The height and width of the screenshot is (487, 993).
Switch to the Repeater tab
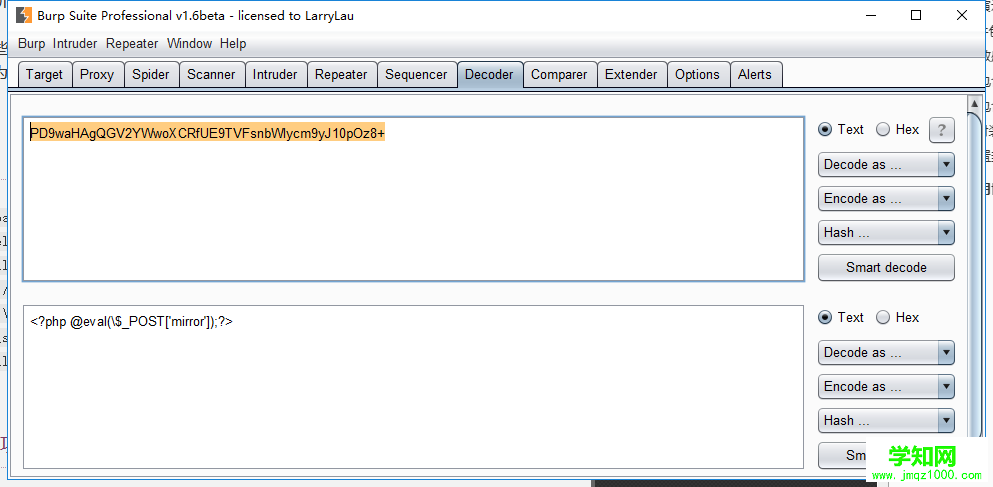pos(341,75)
